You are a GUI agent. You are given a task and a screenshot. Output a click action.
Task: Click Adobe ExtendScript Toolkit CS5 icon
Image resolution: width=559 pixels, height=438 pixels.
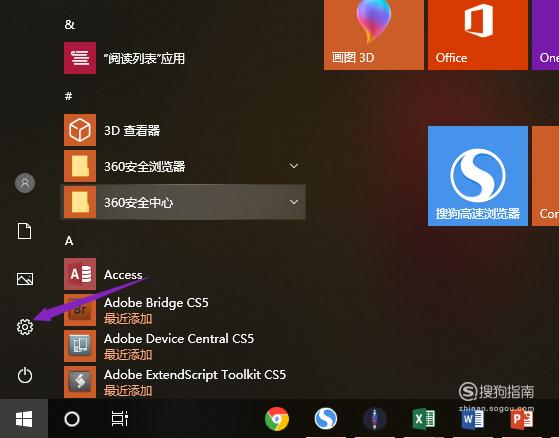[x=80, y=382]
